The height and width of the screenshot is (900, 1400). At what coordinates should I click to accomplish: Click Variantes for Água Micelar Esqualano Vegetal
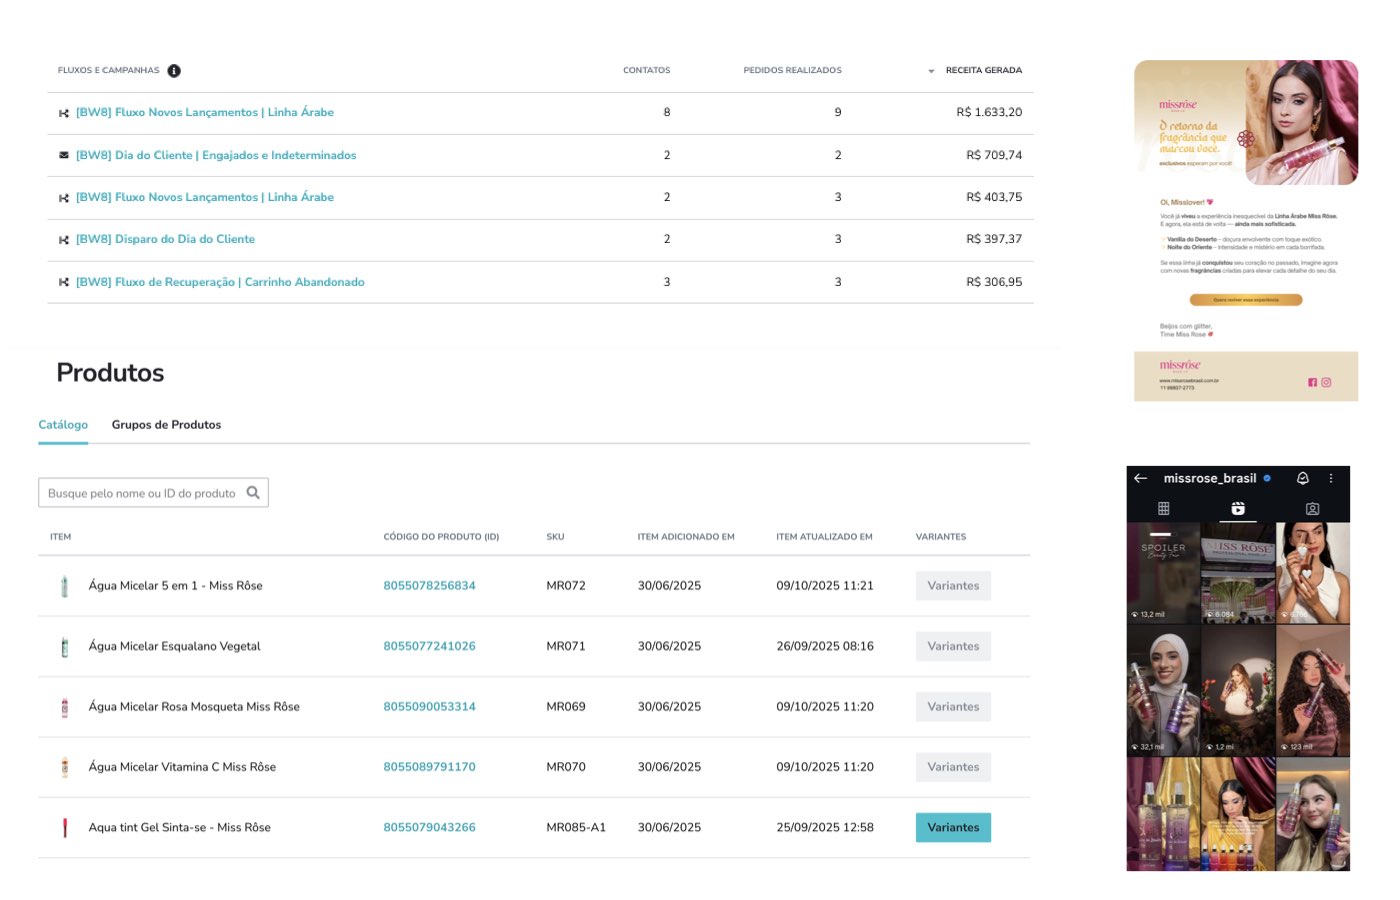[x=953, y=647]
